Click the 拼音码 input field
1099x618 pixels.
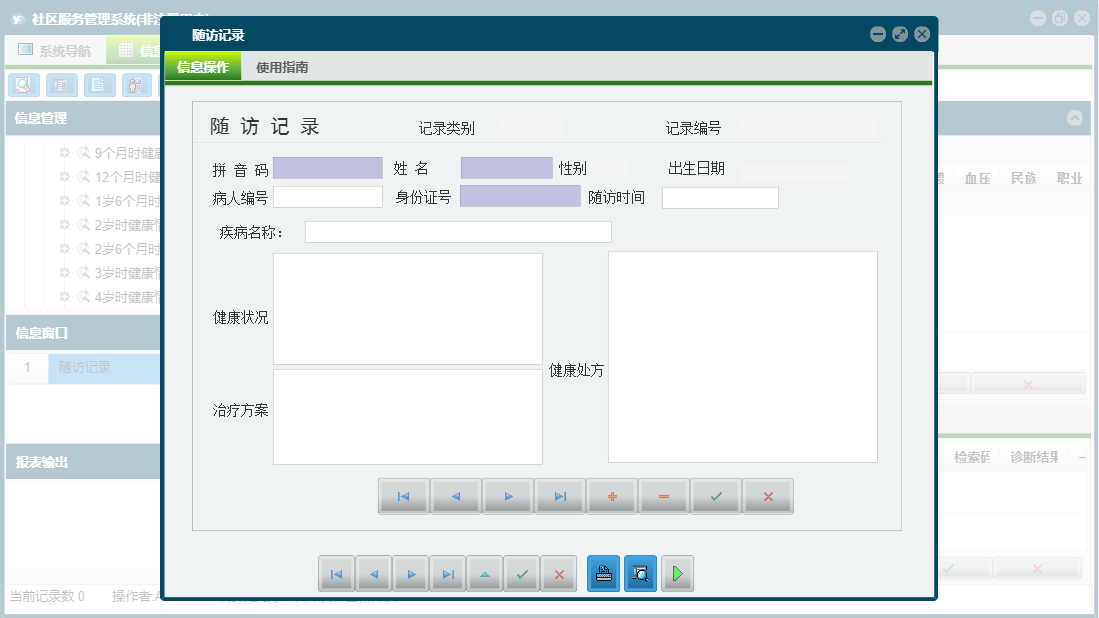tap(327, 168)
